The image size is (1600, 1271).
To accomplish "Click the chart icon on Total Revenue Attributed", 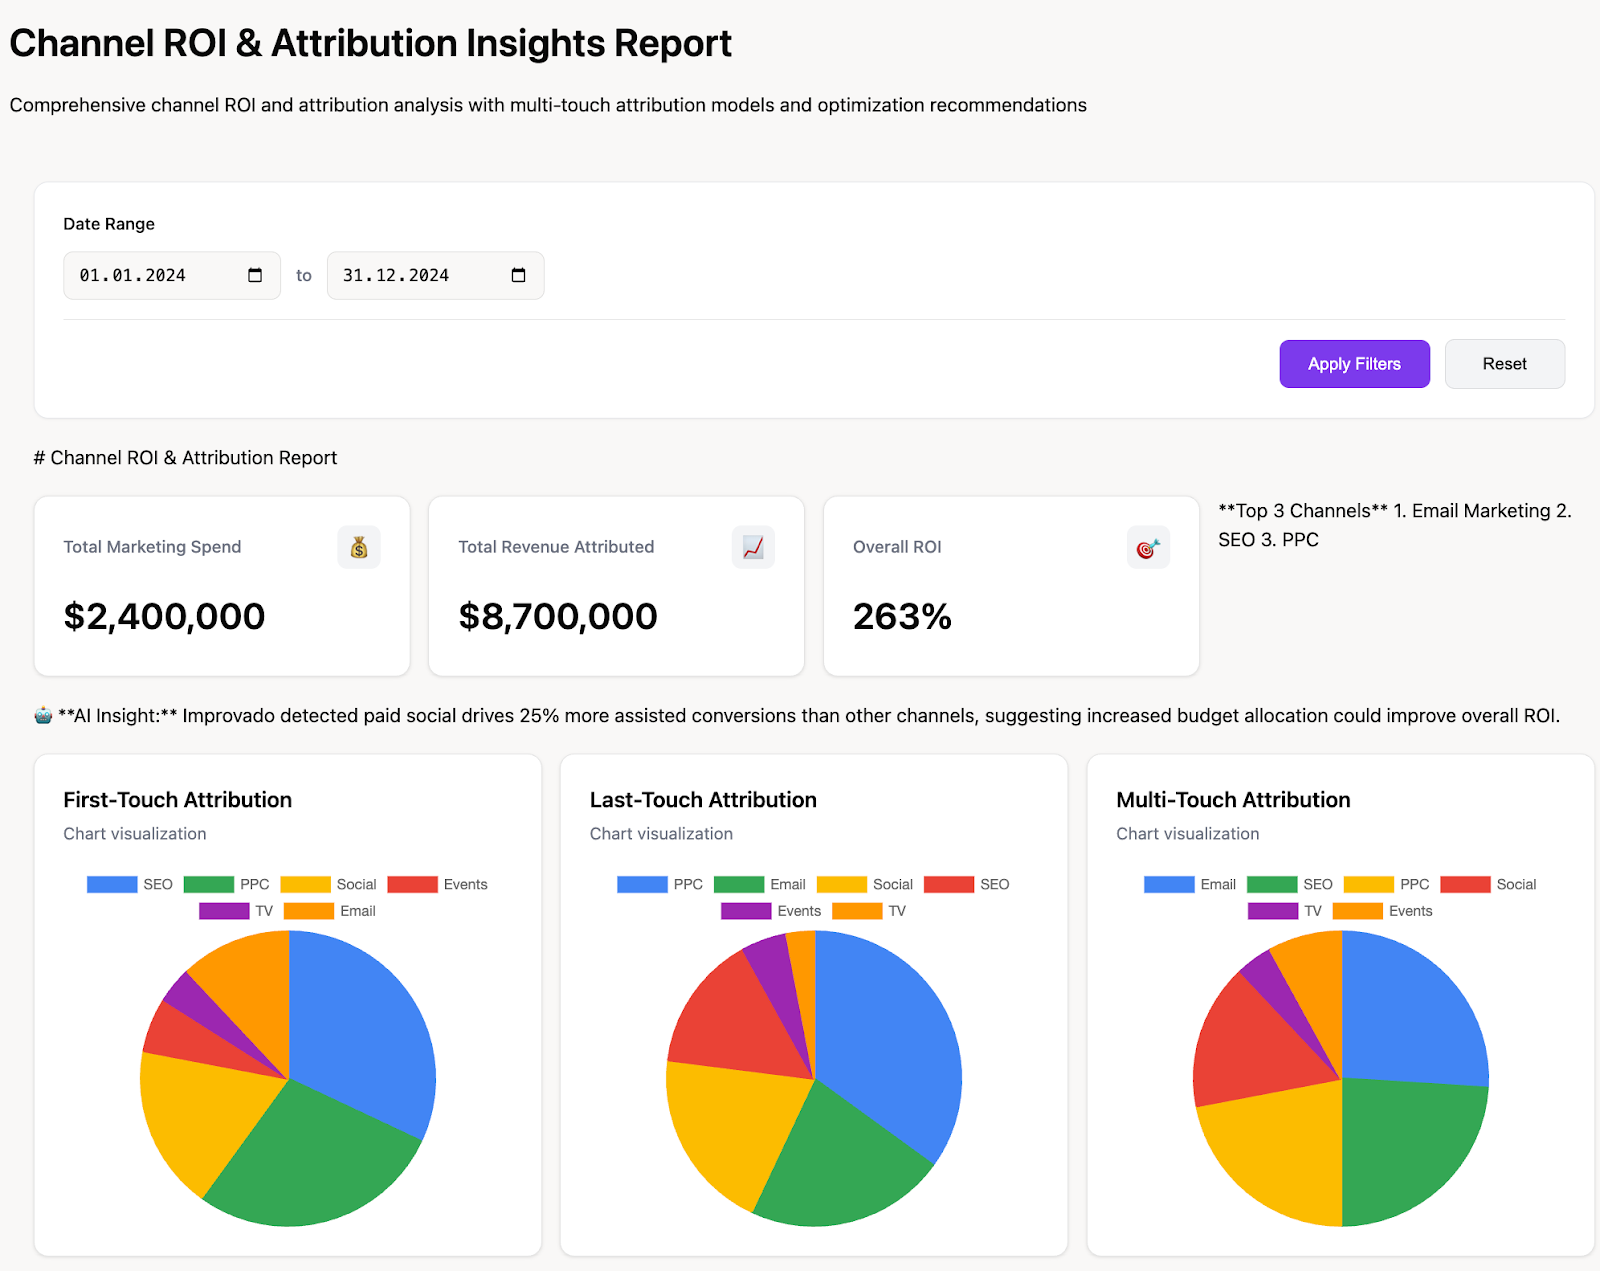I will 753,547.
